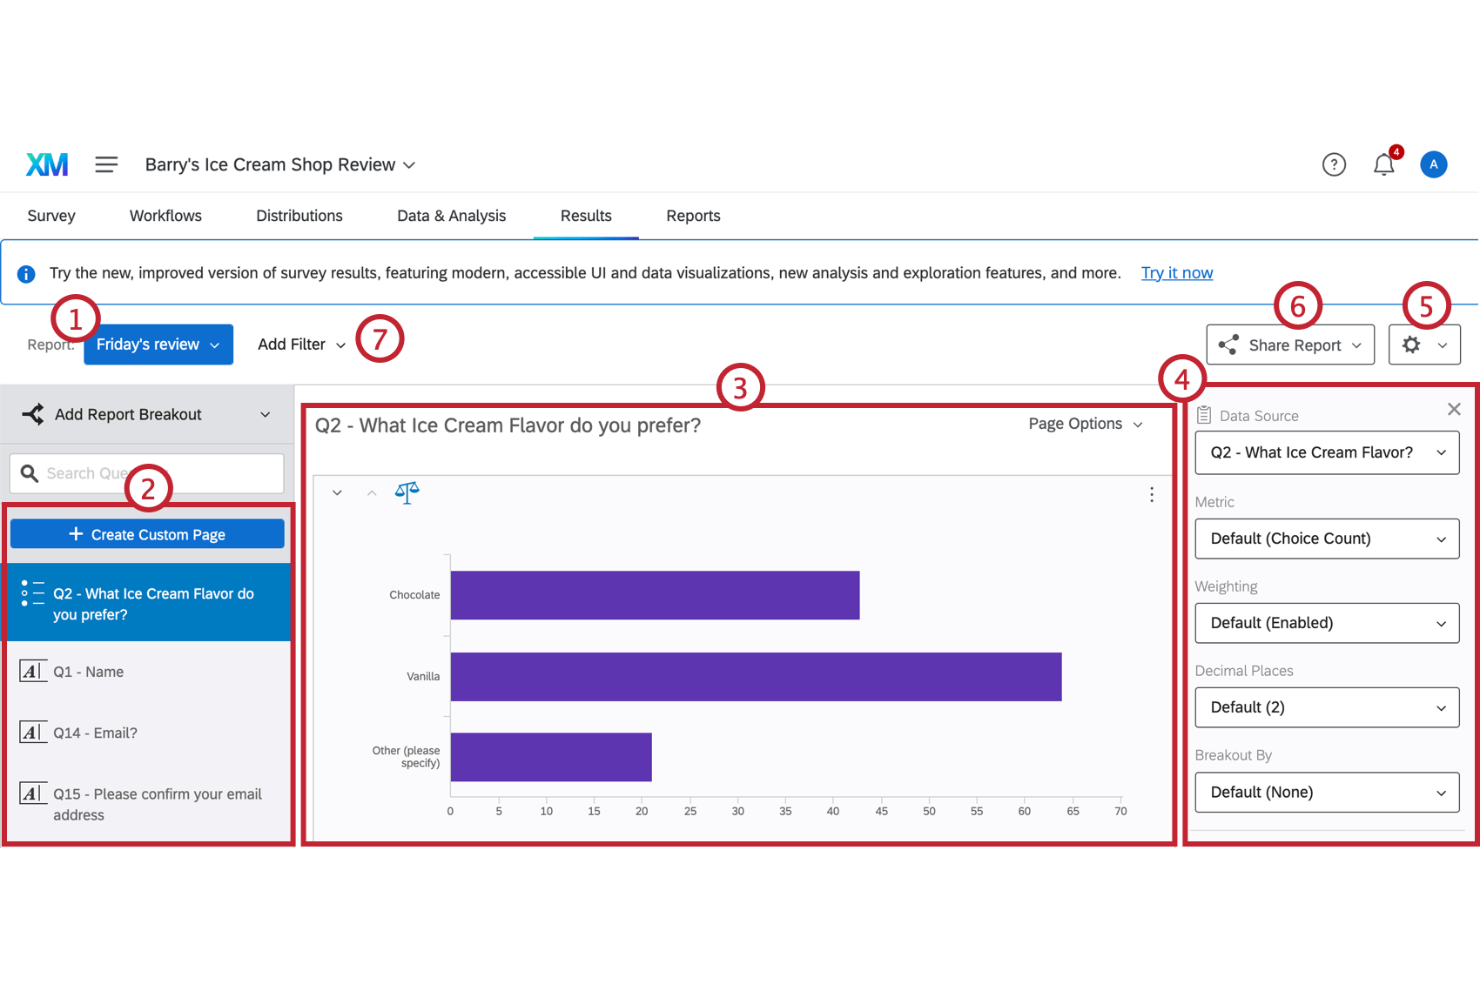The width and height of the screenshot is (1480, 987).
Task: Click the Share Report button
Action: [x=1290, y=345]
